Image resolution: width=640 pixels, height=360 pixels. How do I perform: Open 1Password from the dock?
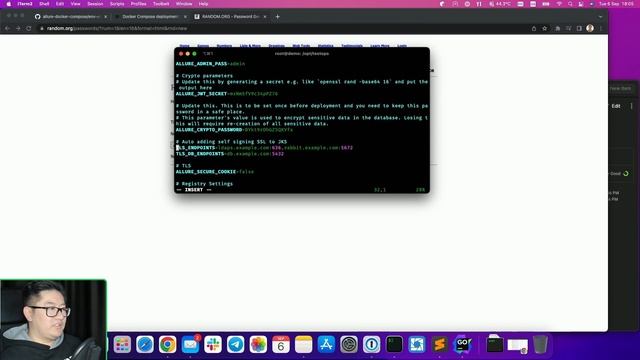coord(371,344)
